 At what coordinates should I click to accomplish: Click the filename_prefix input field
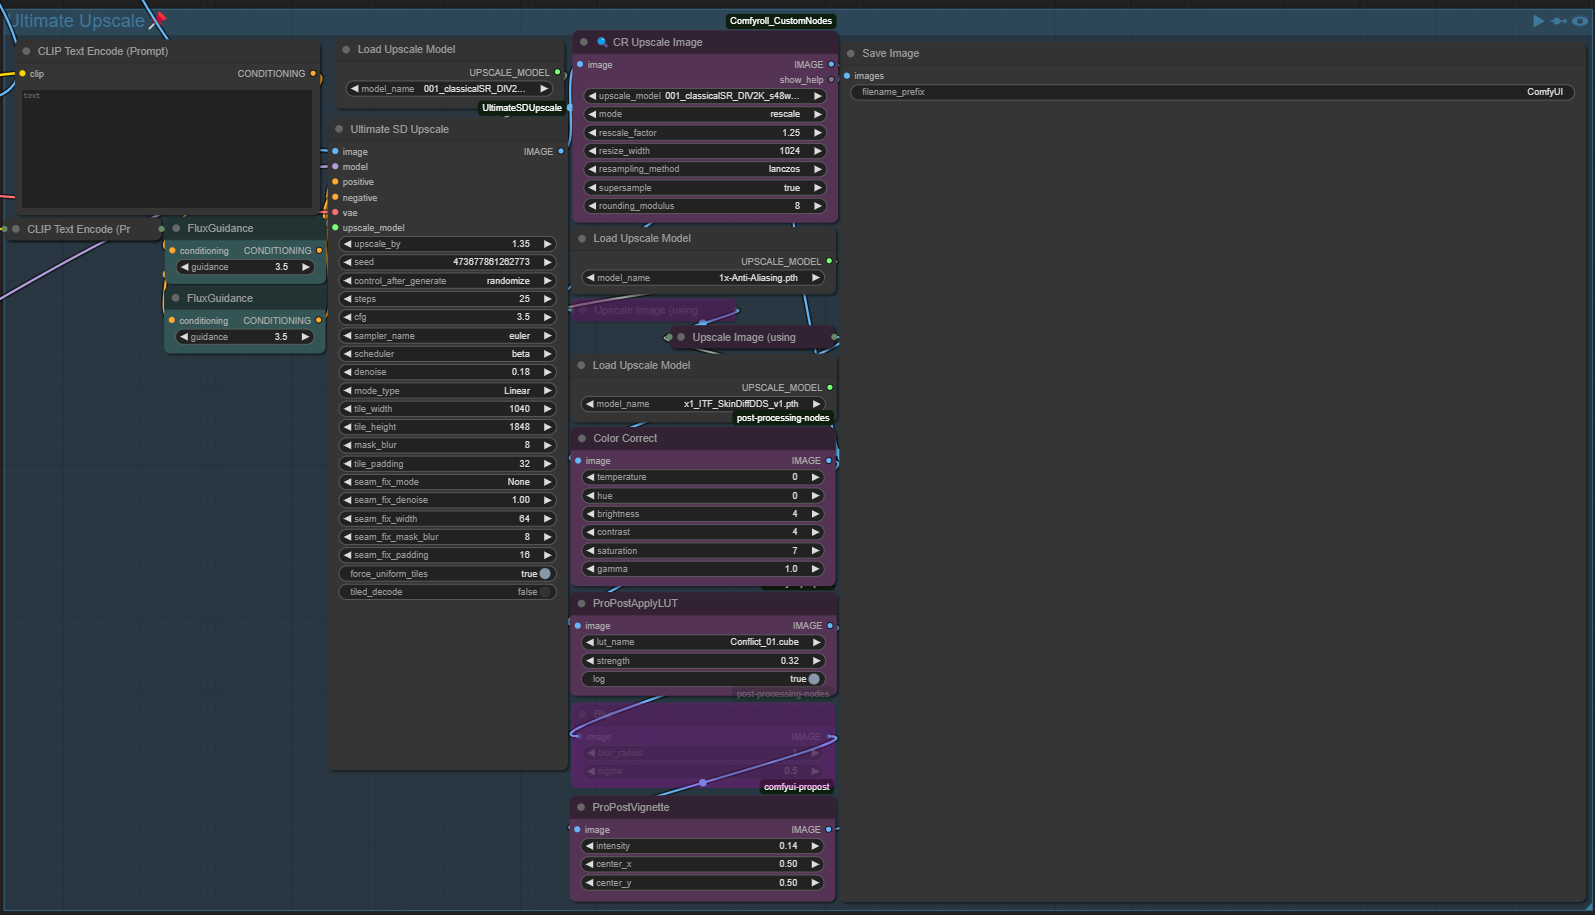[x=1212, y=92]
